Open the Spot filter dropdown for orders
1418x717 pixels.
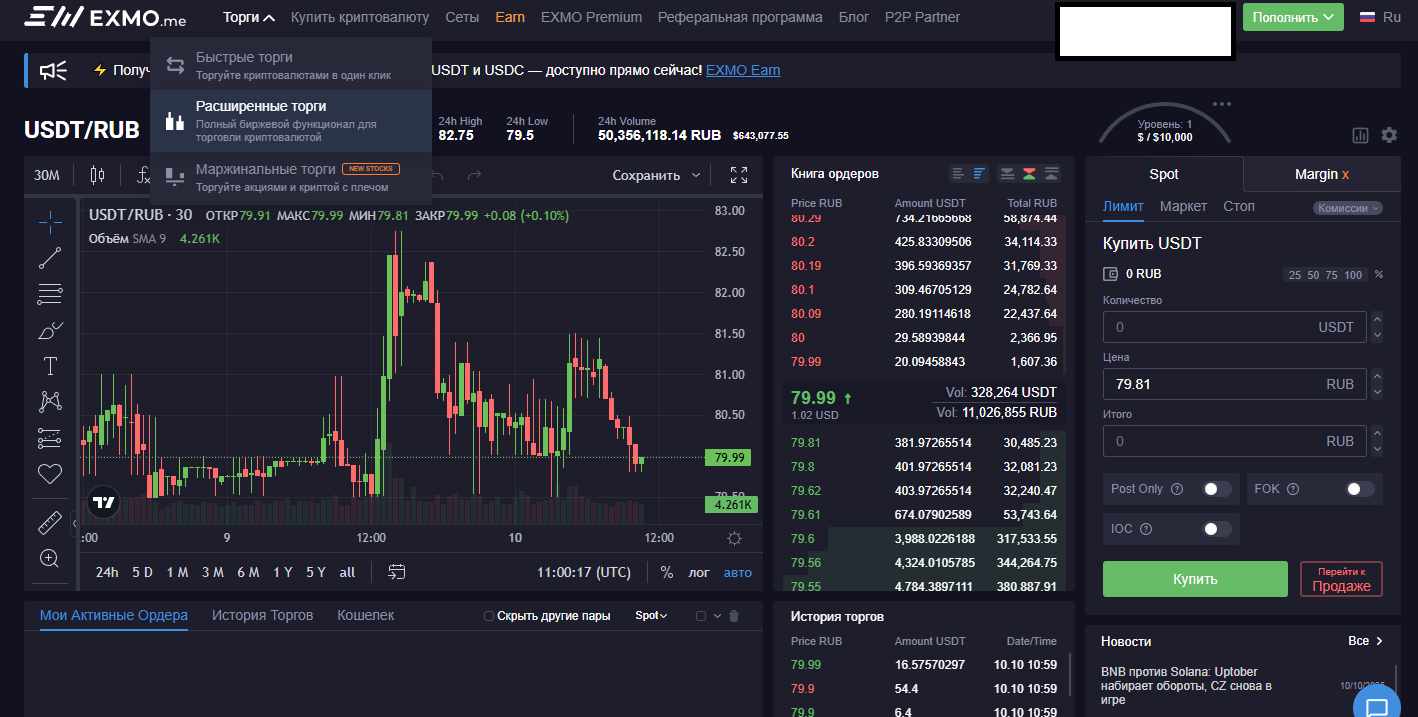pos(651,615)
